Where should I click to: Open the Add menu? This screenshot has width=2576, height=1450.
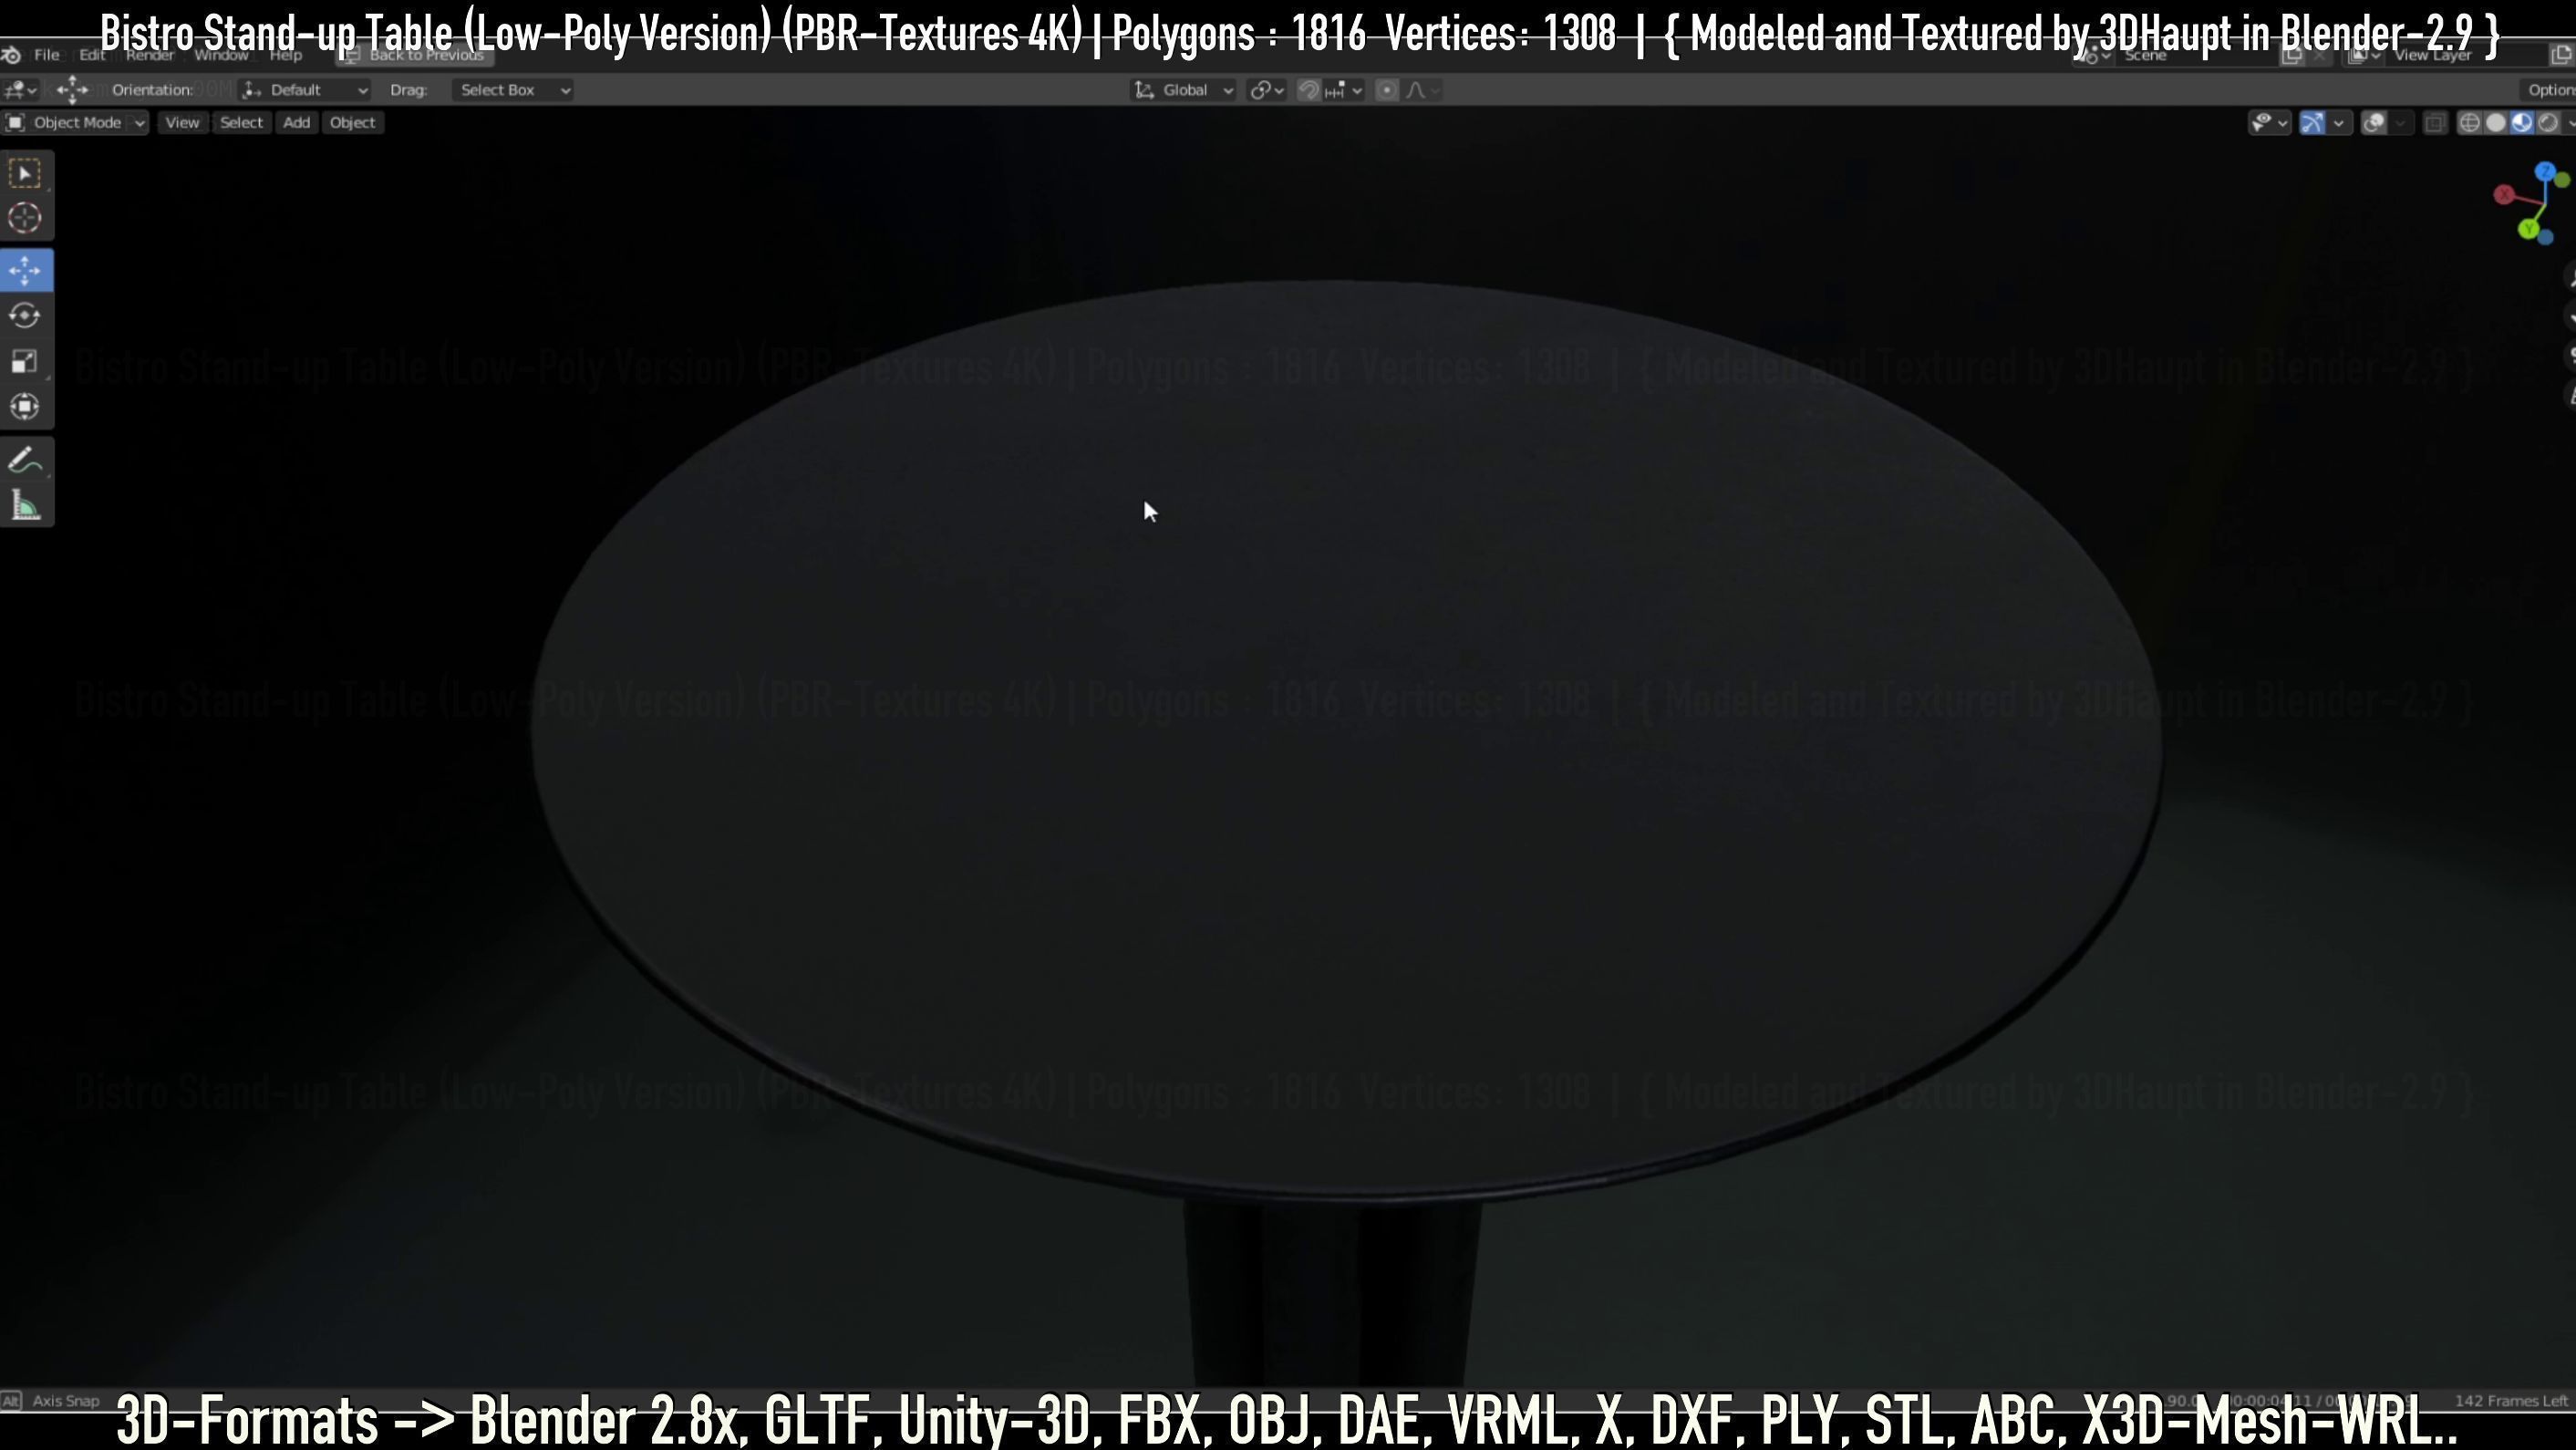click(296, 122)
